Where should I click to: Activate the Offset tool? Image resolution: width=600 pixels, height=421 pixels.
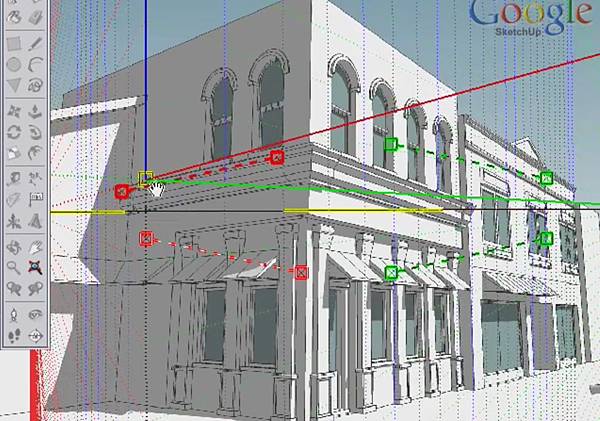pyautogui.click(x=35, y=153)
